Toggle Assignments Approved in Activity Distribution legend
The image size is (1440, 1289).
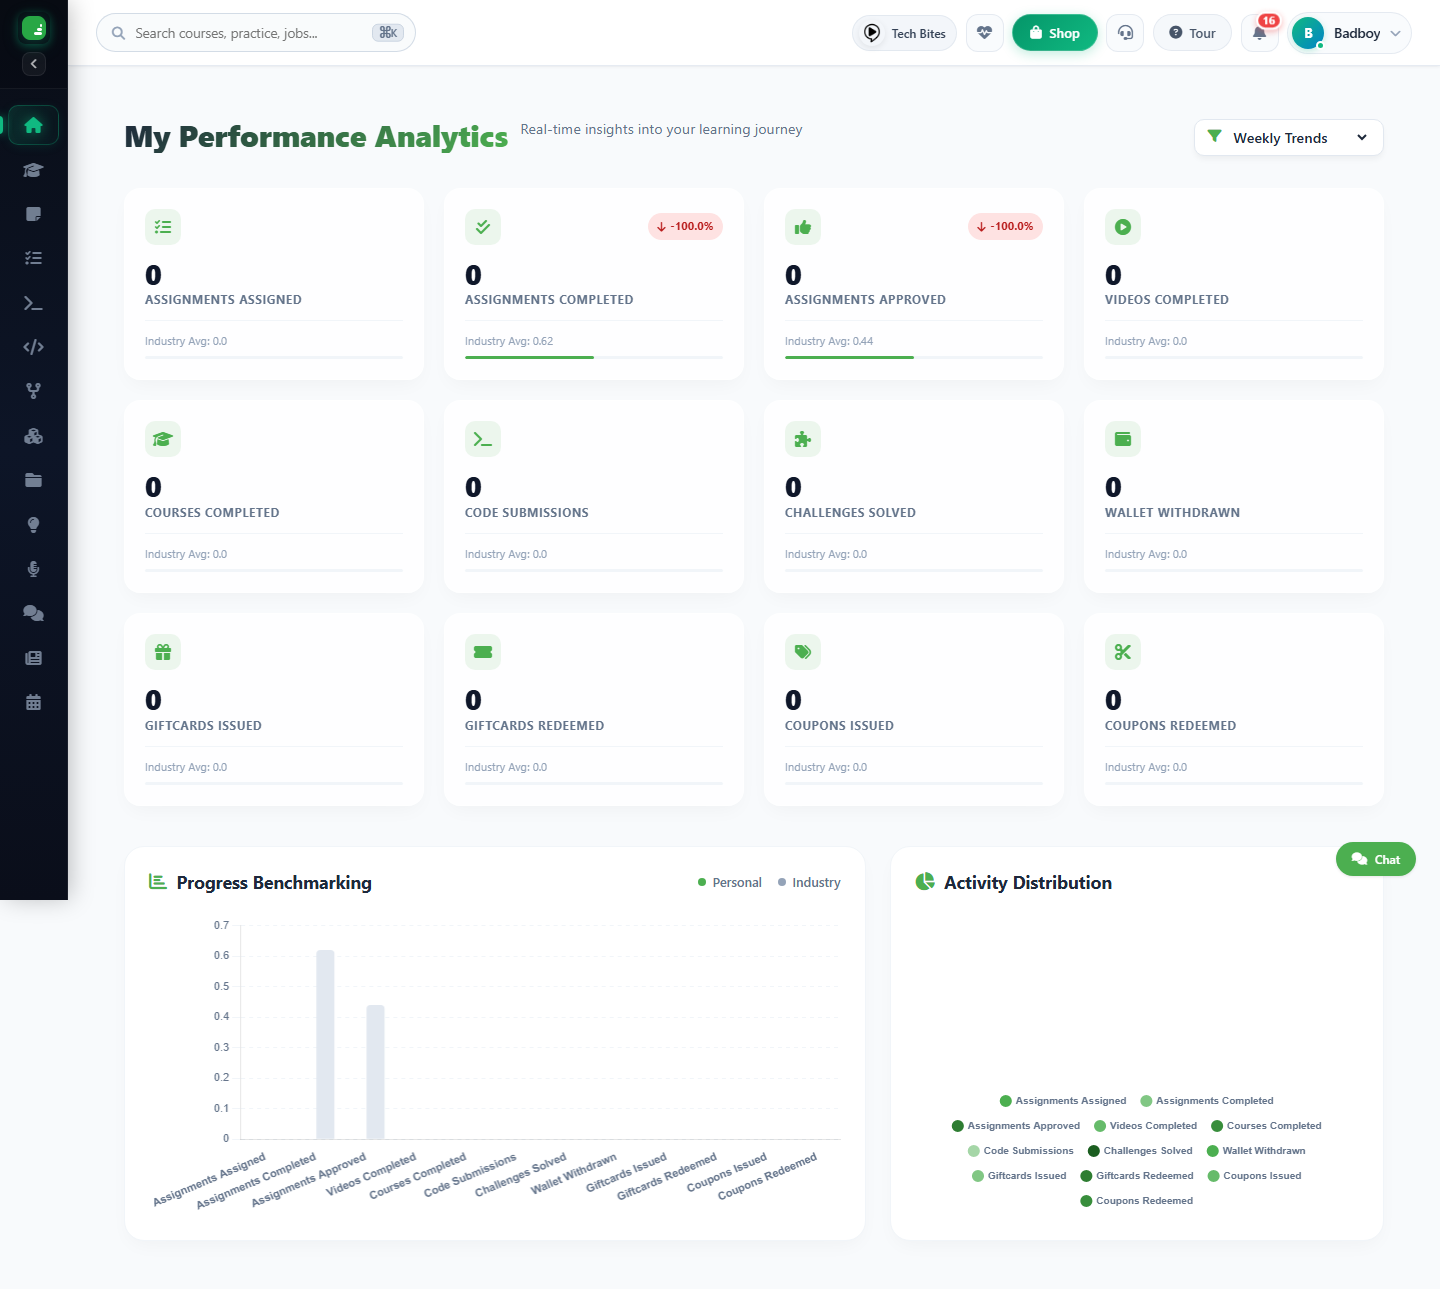point(1016,1126)
